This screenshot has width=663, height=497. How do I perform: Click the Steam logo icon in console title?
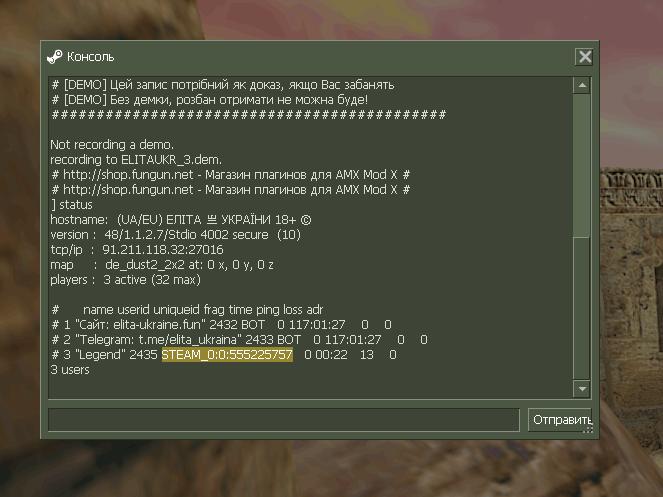pyautogui.click(x=55, y=57)
